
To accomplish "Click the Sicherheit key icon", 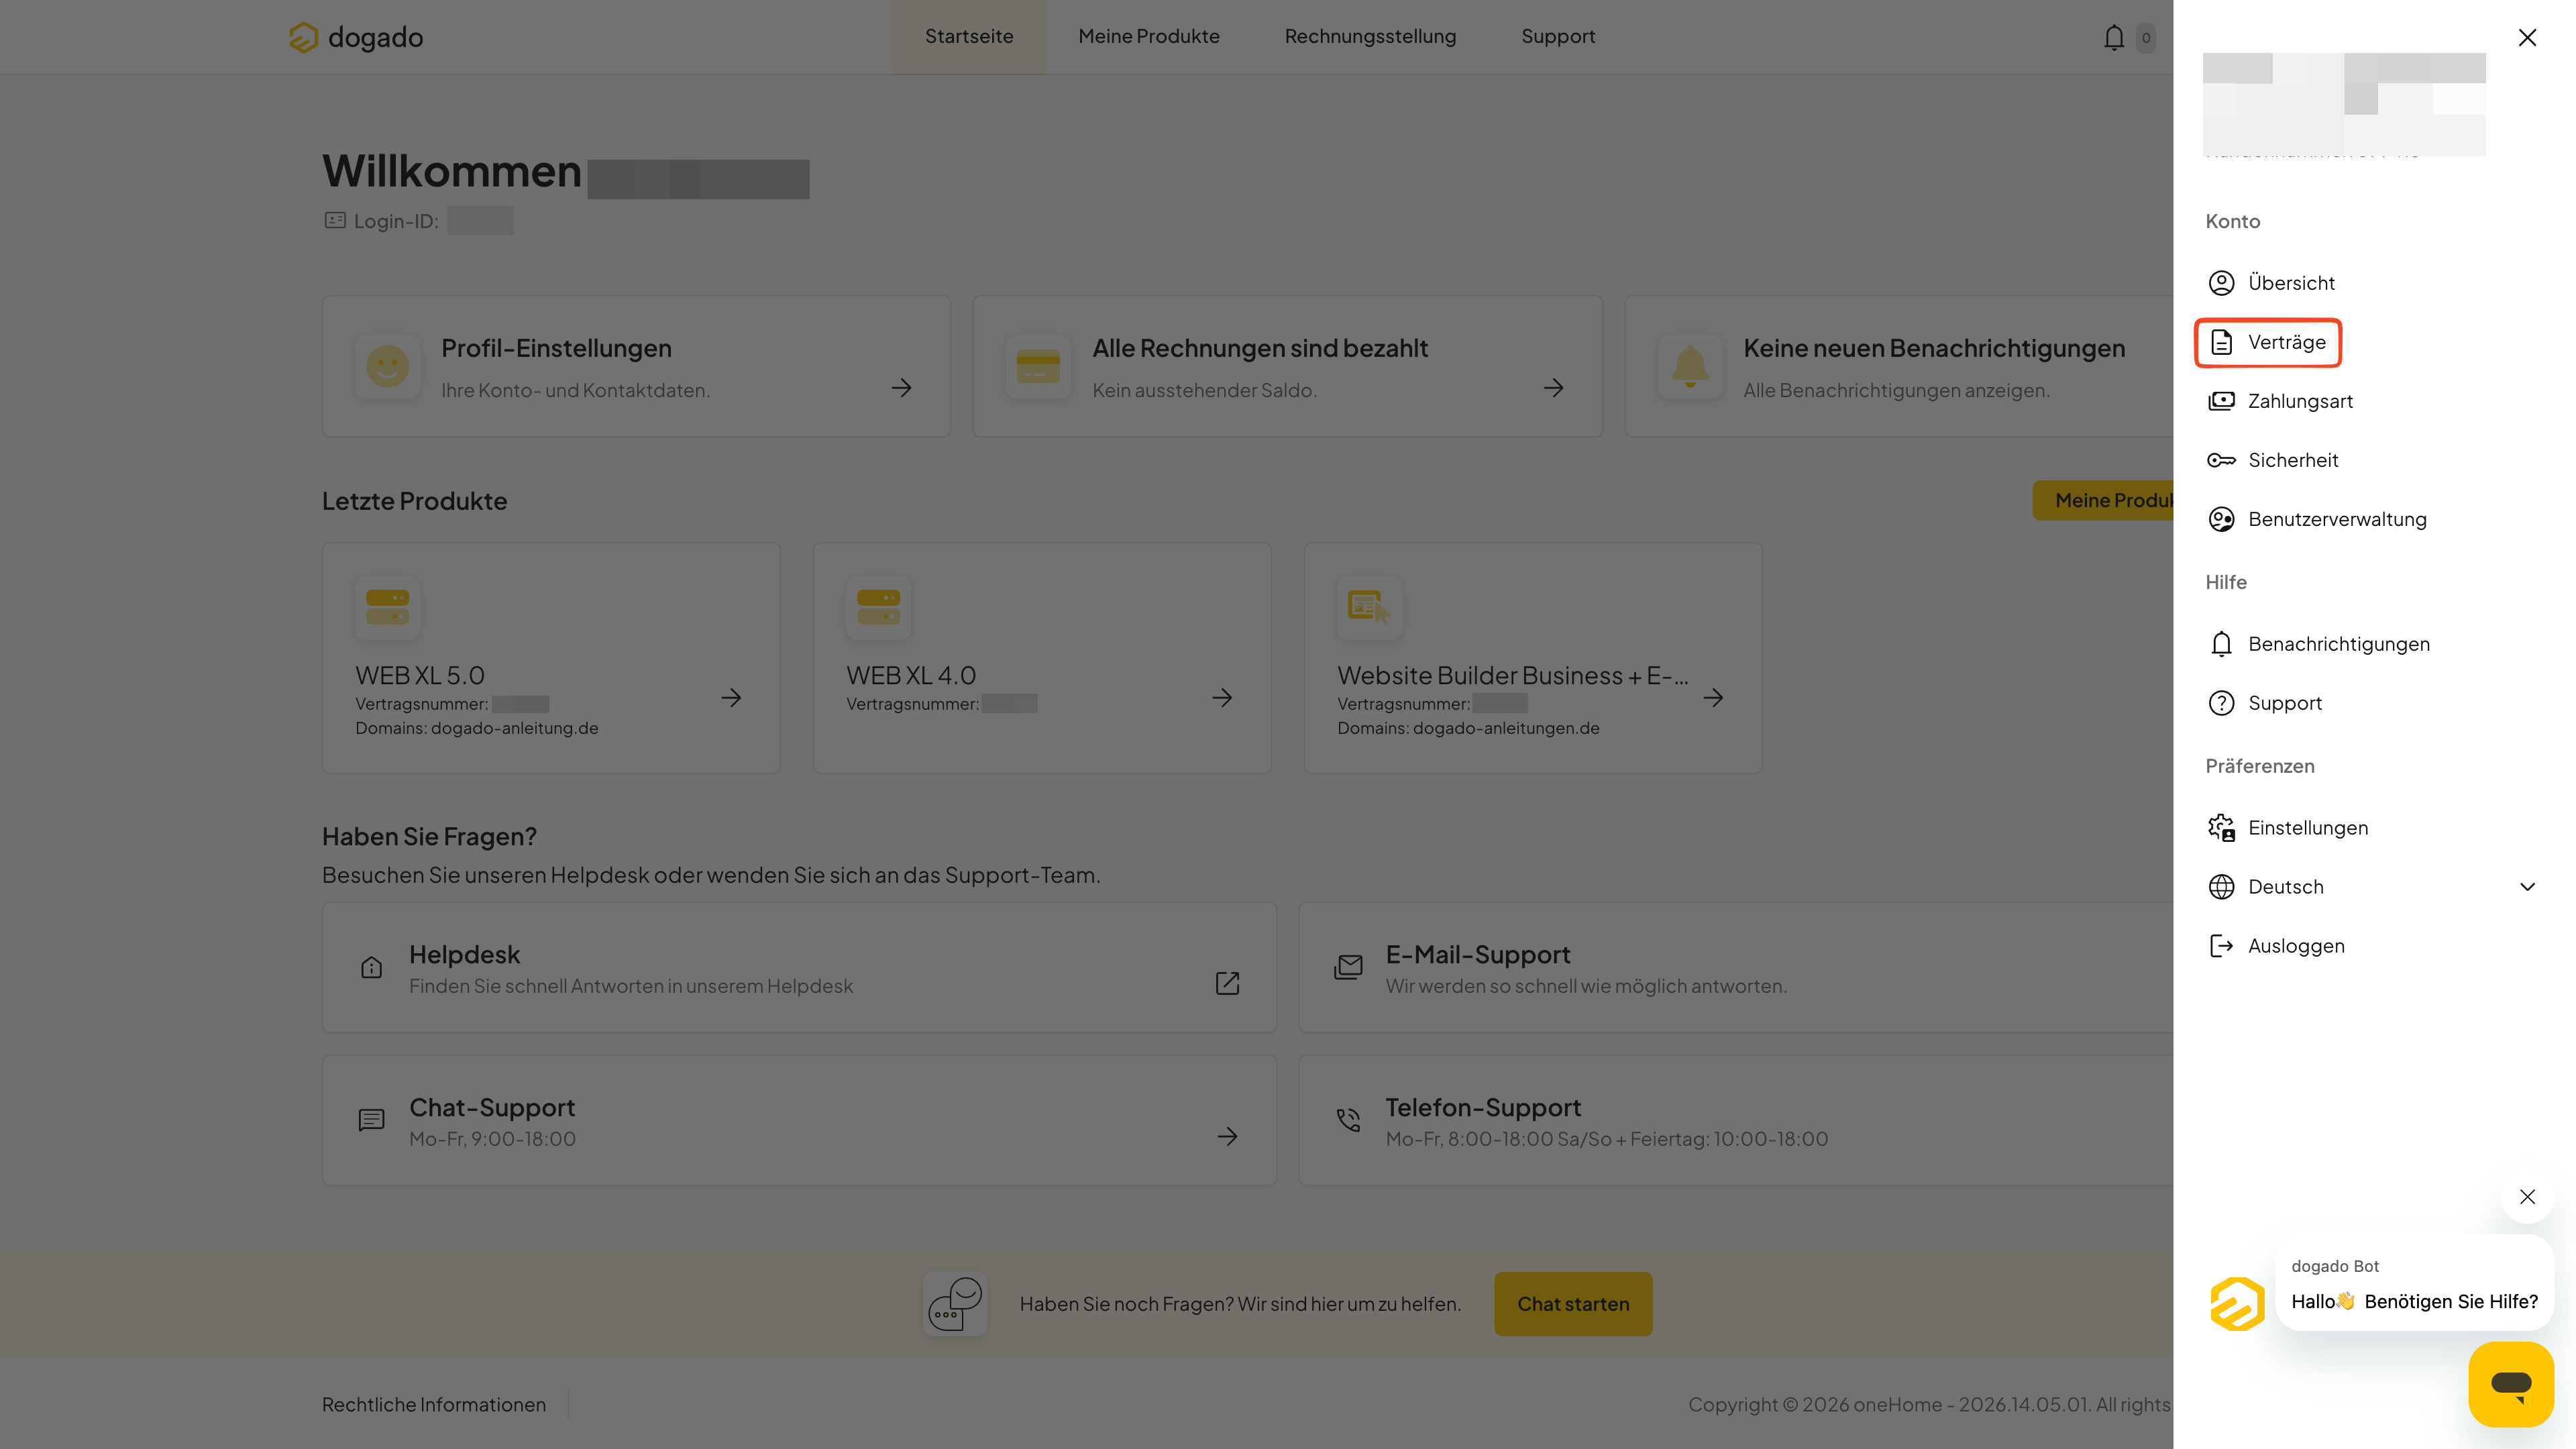I will [2221, 460].
